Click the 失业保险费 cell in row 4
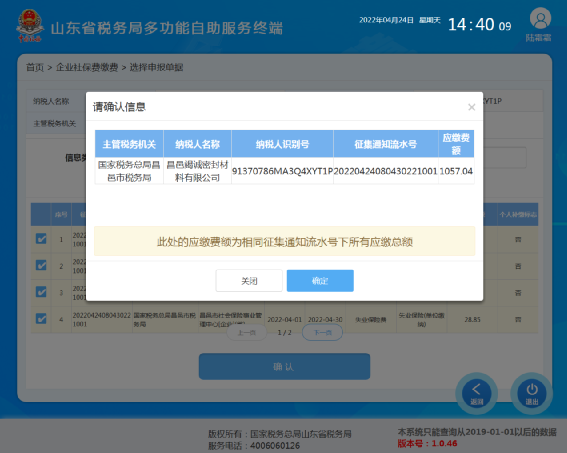567x453 pixels. 371,320
